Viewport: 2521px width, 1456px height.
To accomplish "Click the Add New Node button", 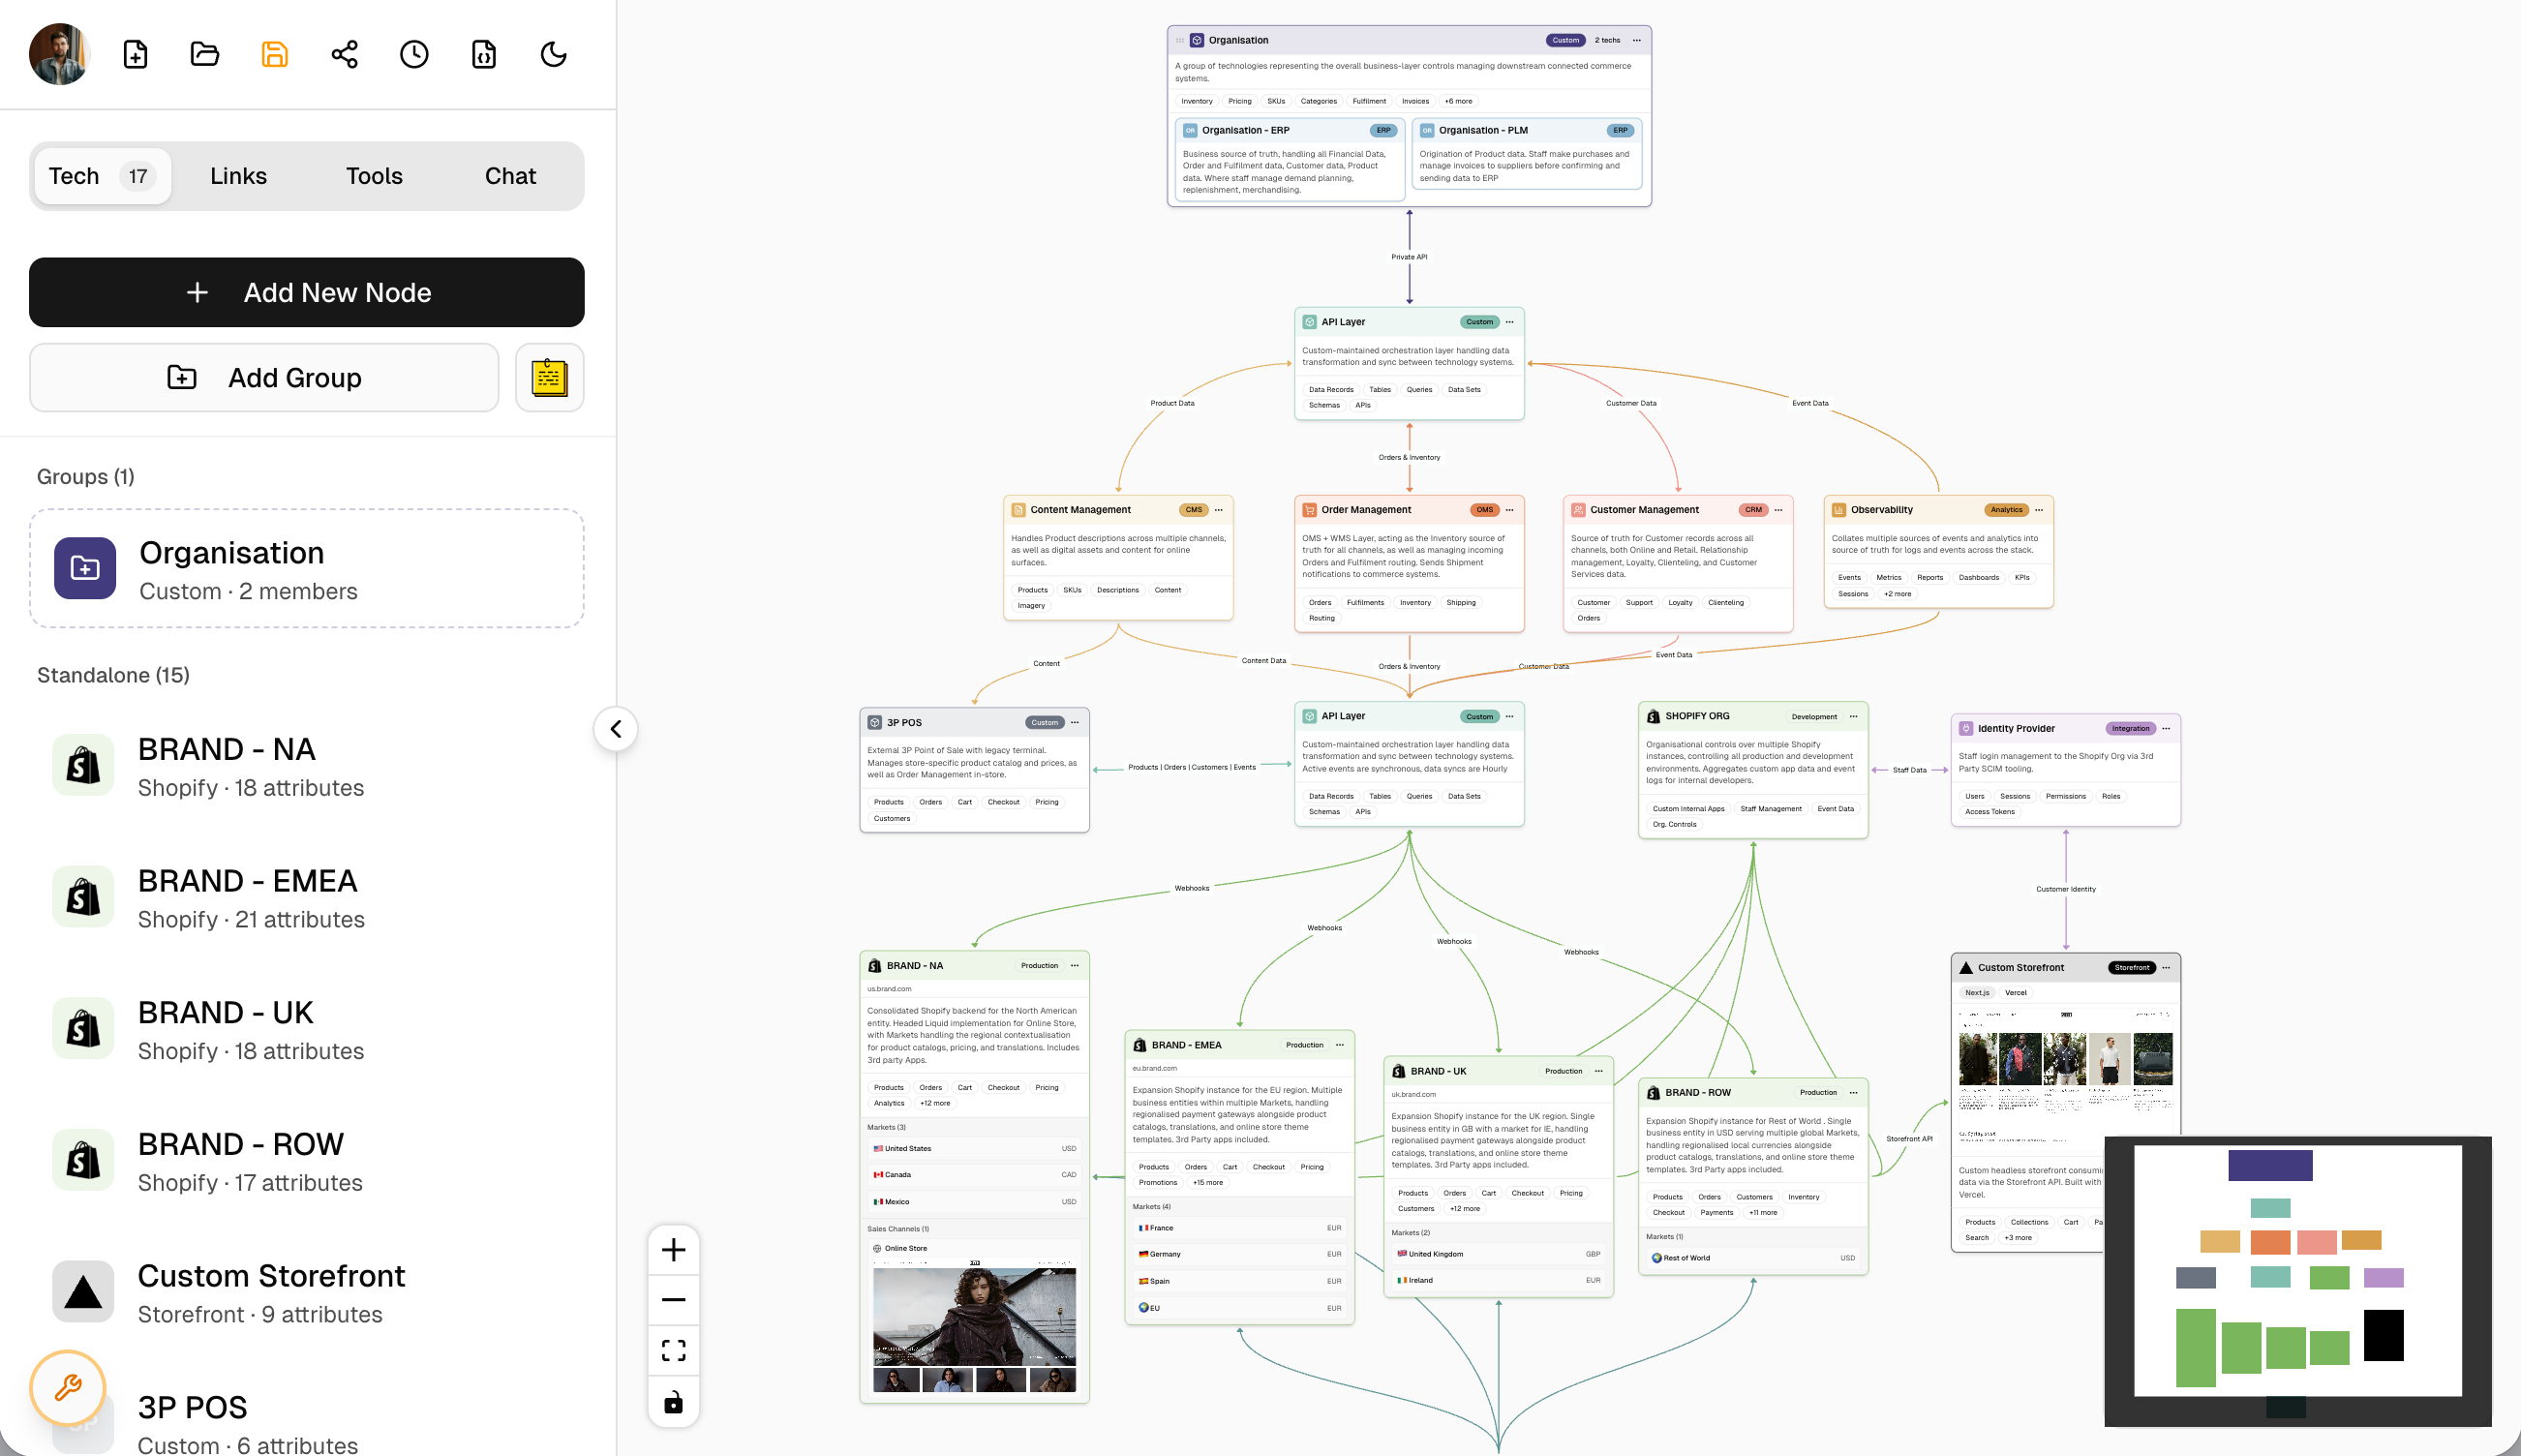I will [x=306, y=292].
